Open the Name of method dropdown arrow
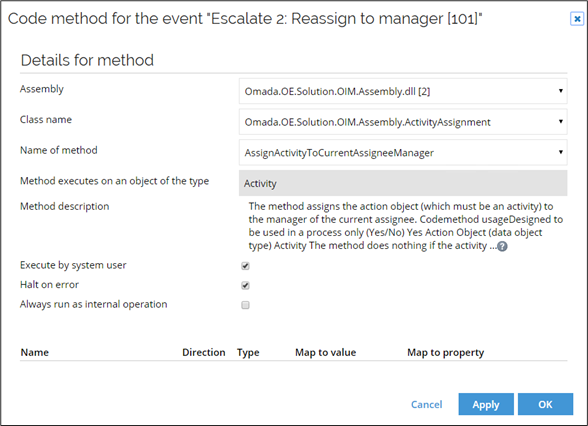This screenshot has height=426, width=588. point(561,152)
